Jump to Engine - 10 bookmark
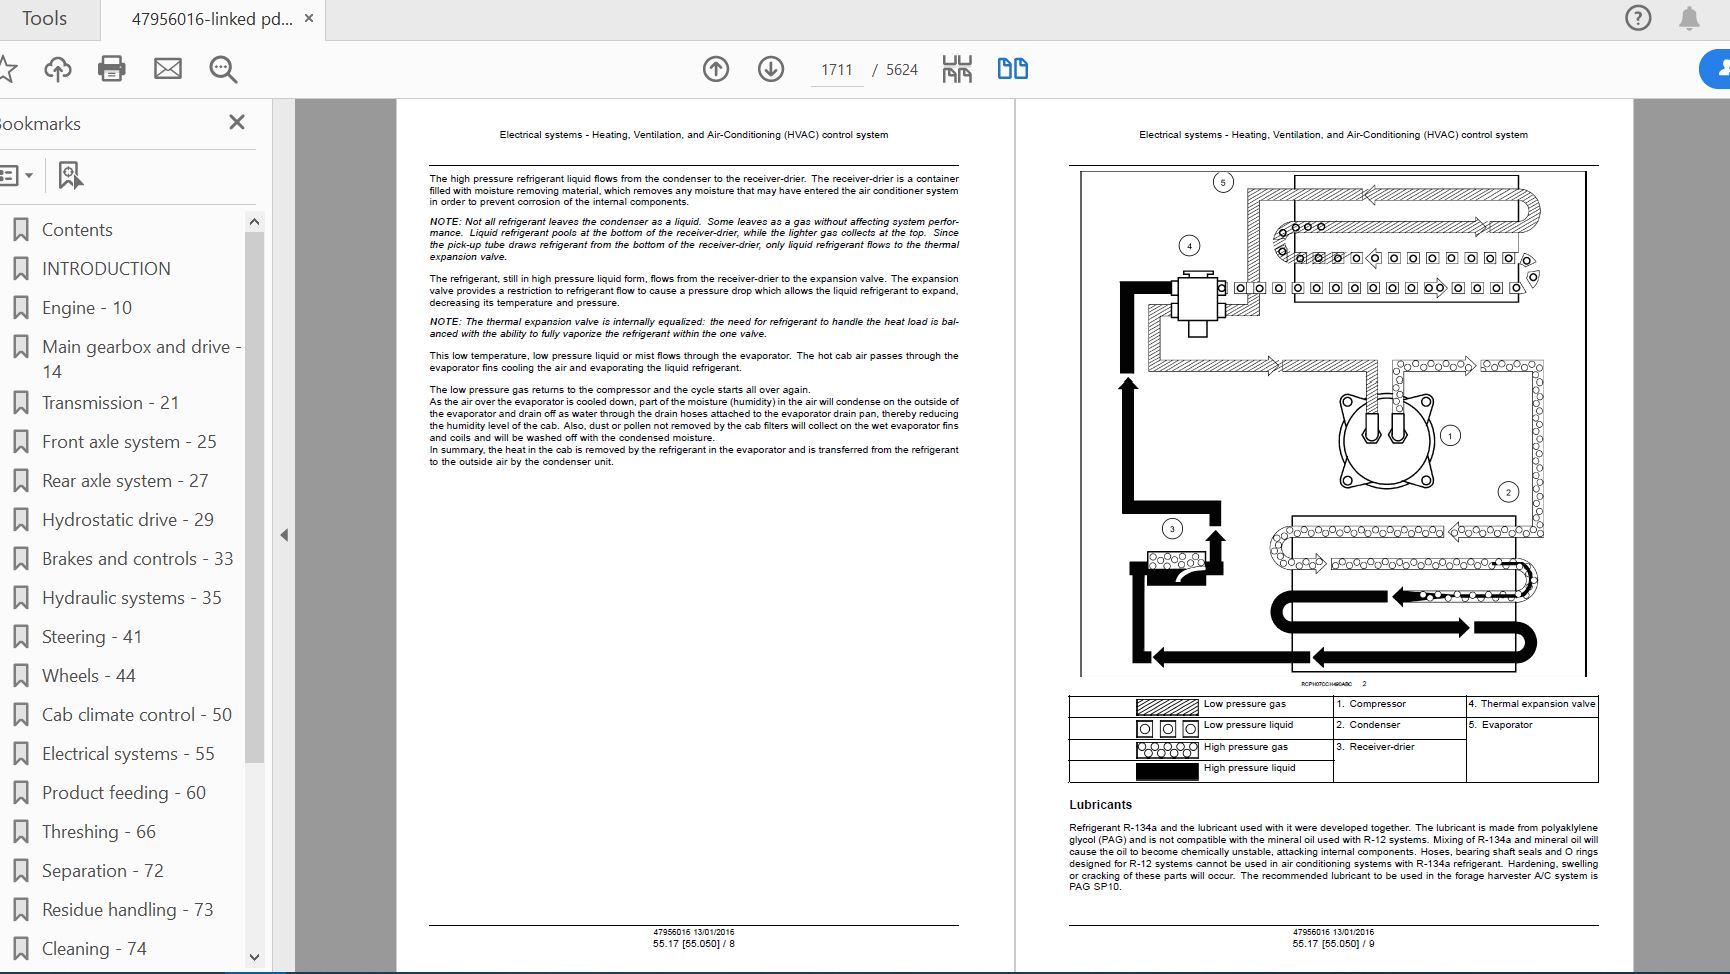Image resolution: width=1730 pixels, height=974 pixels. 87,308
